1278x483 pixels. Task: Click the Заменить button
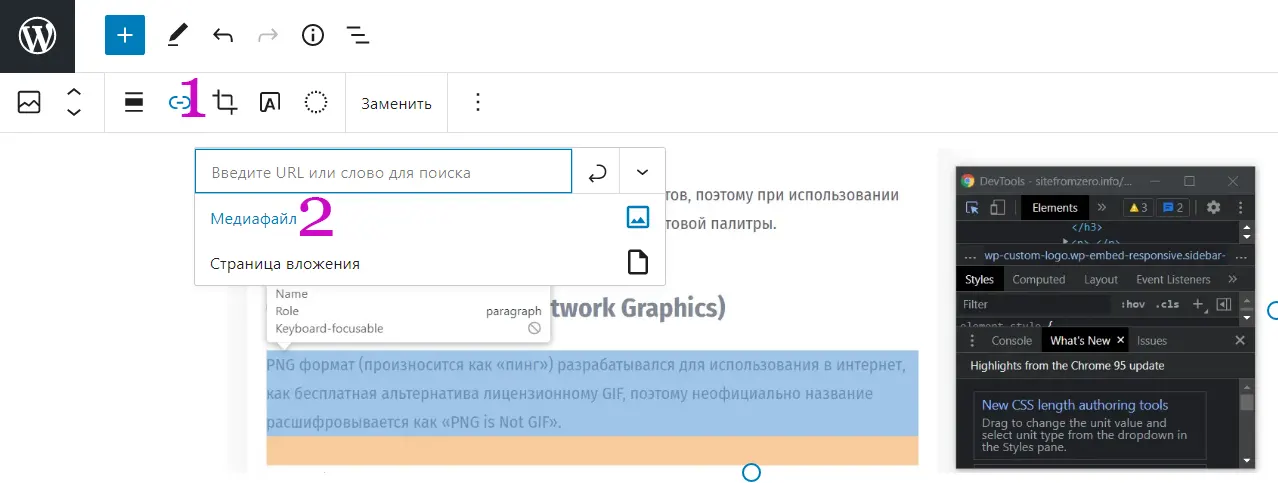point(396,103)
